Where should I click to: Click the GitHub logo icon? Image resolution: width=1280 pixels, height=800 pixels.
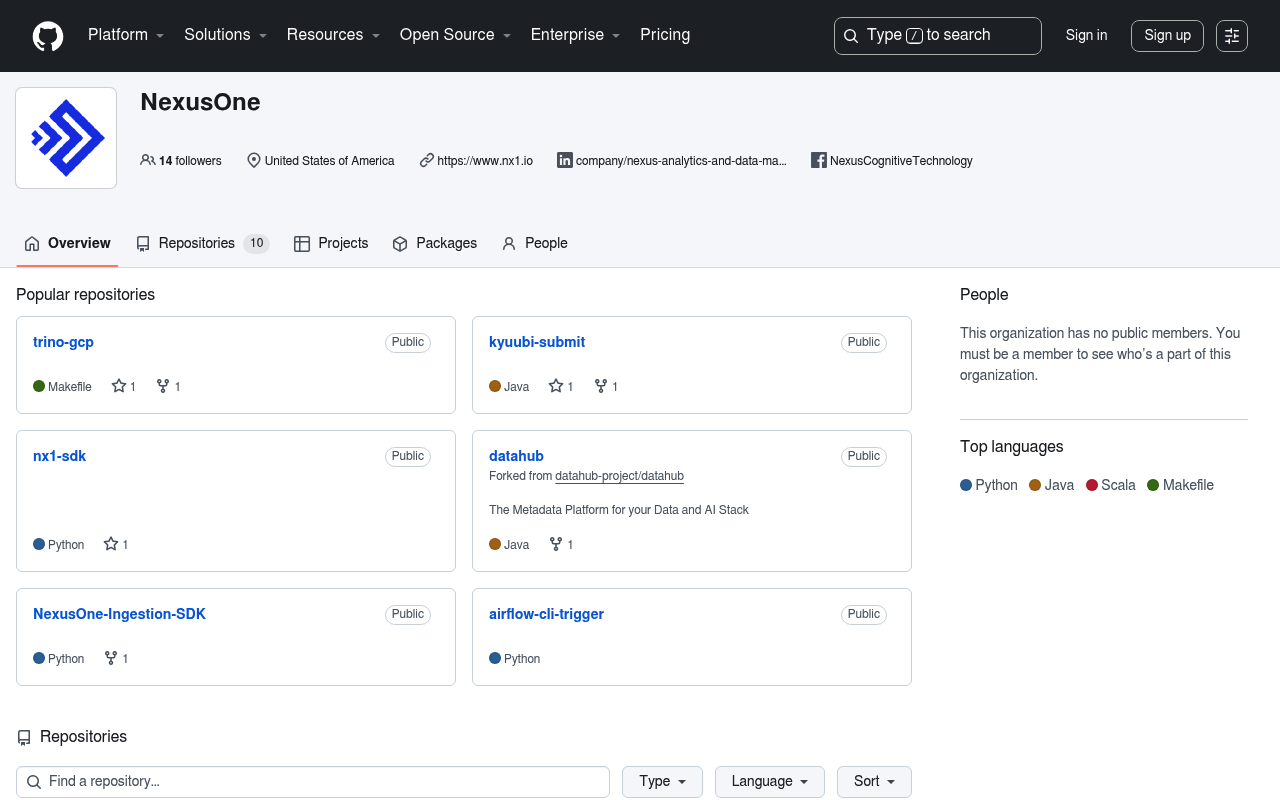click(48, 36)
